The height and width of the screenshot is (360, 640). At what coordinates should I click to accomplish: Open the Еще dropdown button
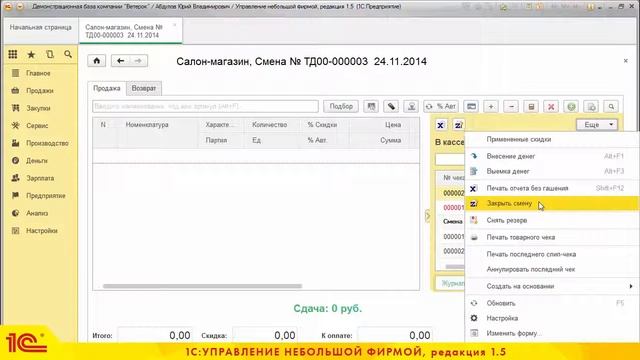[x=597, y=125]
